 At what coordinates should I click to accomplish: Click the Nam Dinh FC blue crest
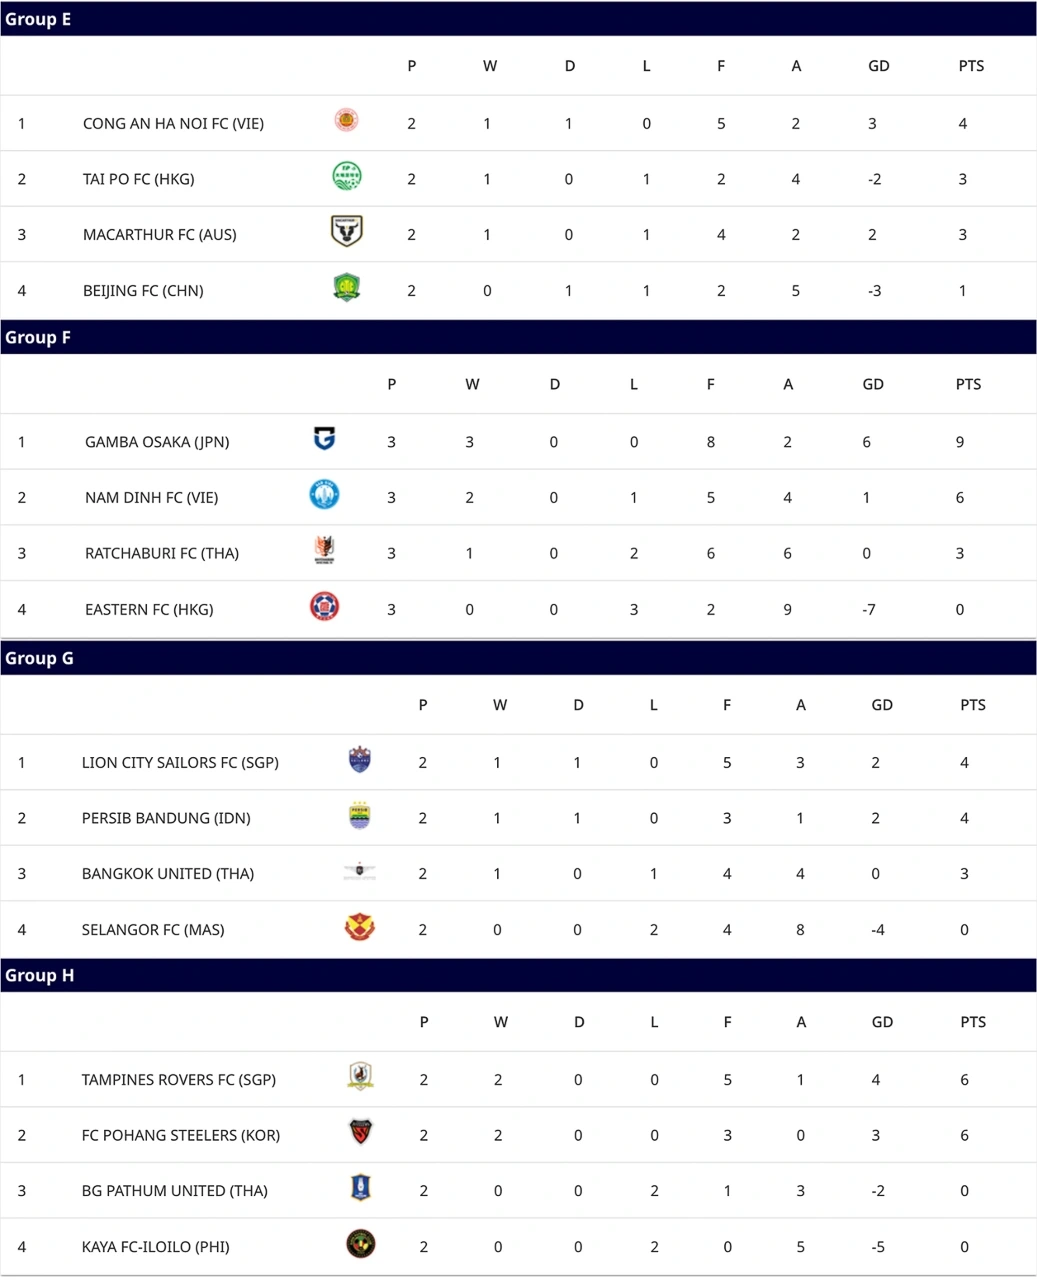324,495
